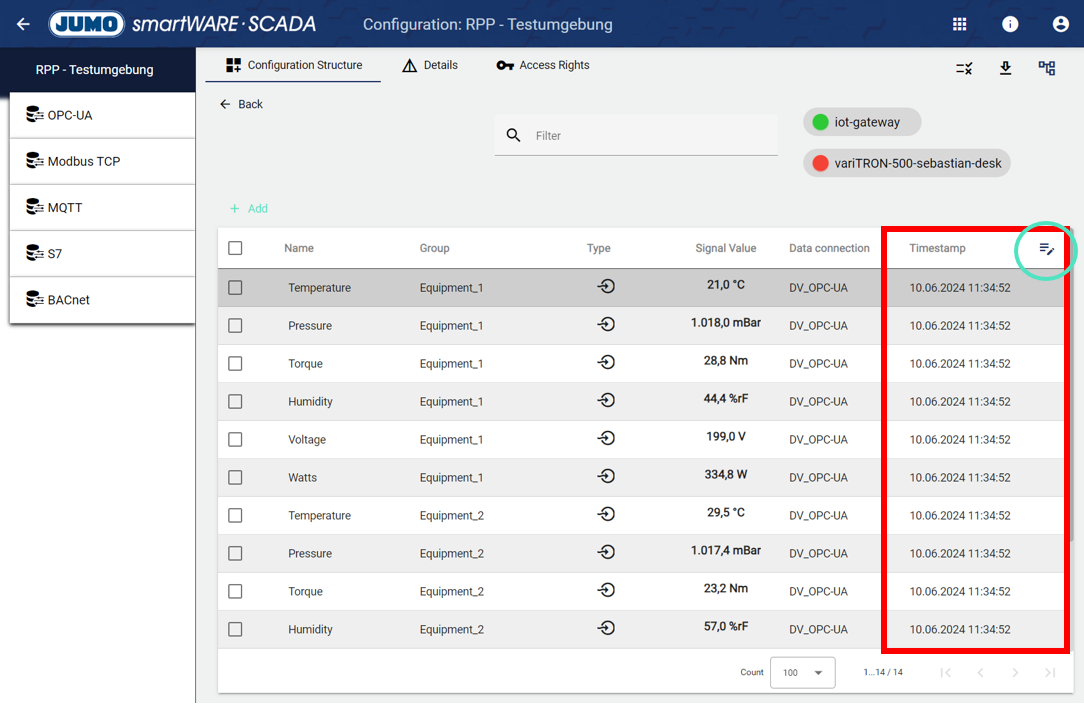Toggle the select-all checkbox in table header

click(x=235, y=248)
